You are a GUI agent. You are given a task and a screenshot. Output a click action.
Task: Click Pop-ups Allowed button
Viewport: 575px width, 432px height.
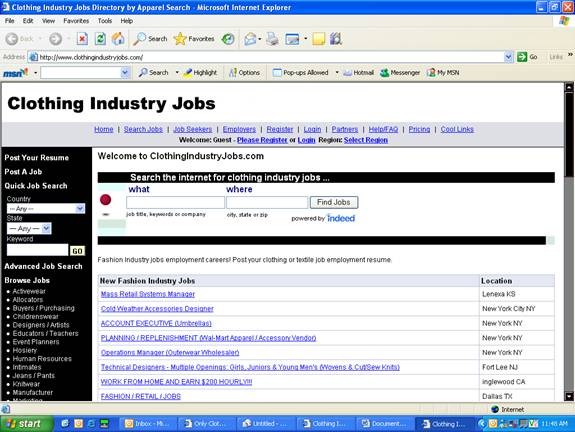[x=300, y=73]
